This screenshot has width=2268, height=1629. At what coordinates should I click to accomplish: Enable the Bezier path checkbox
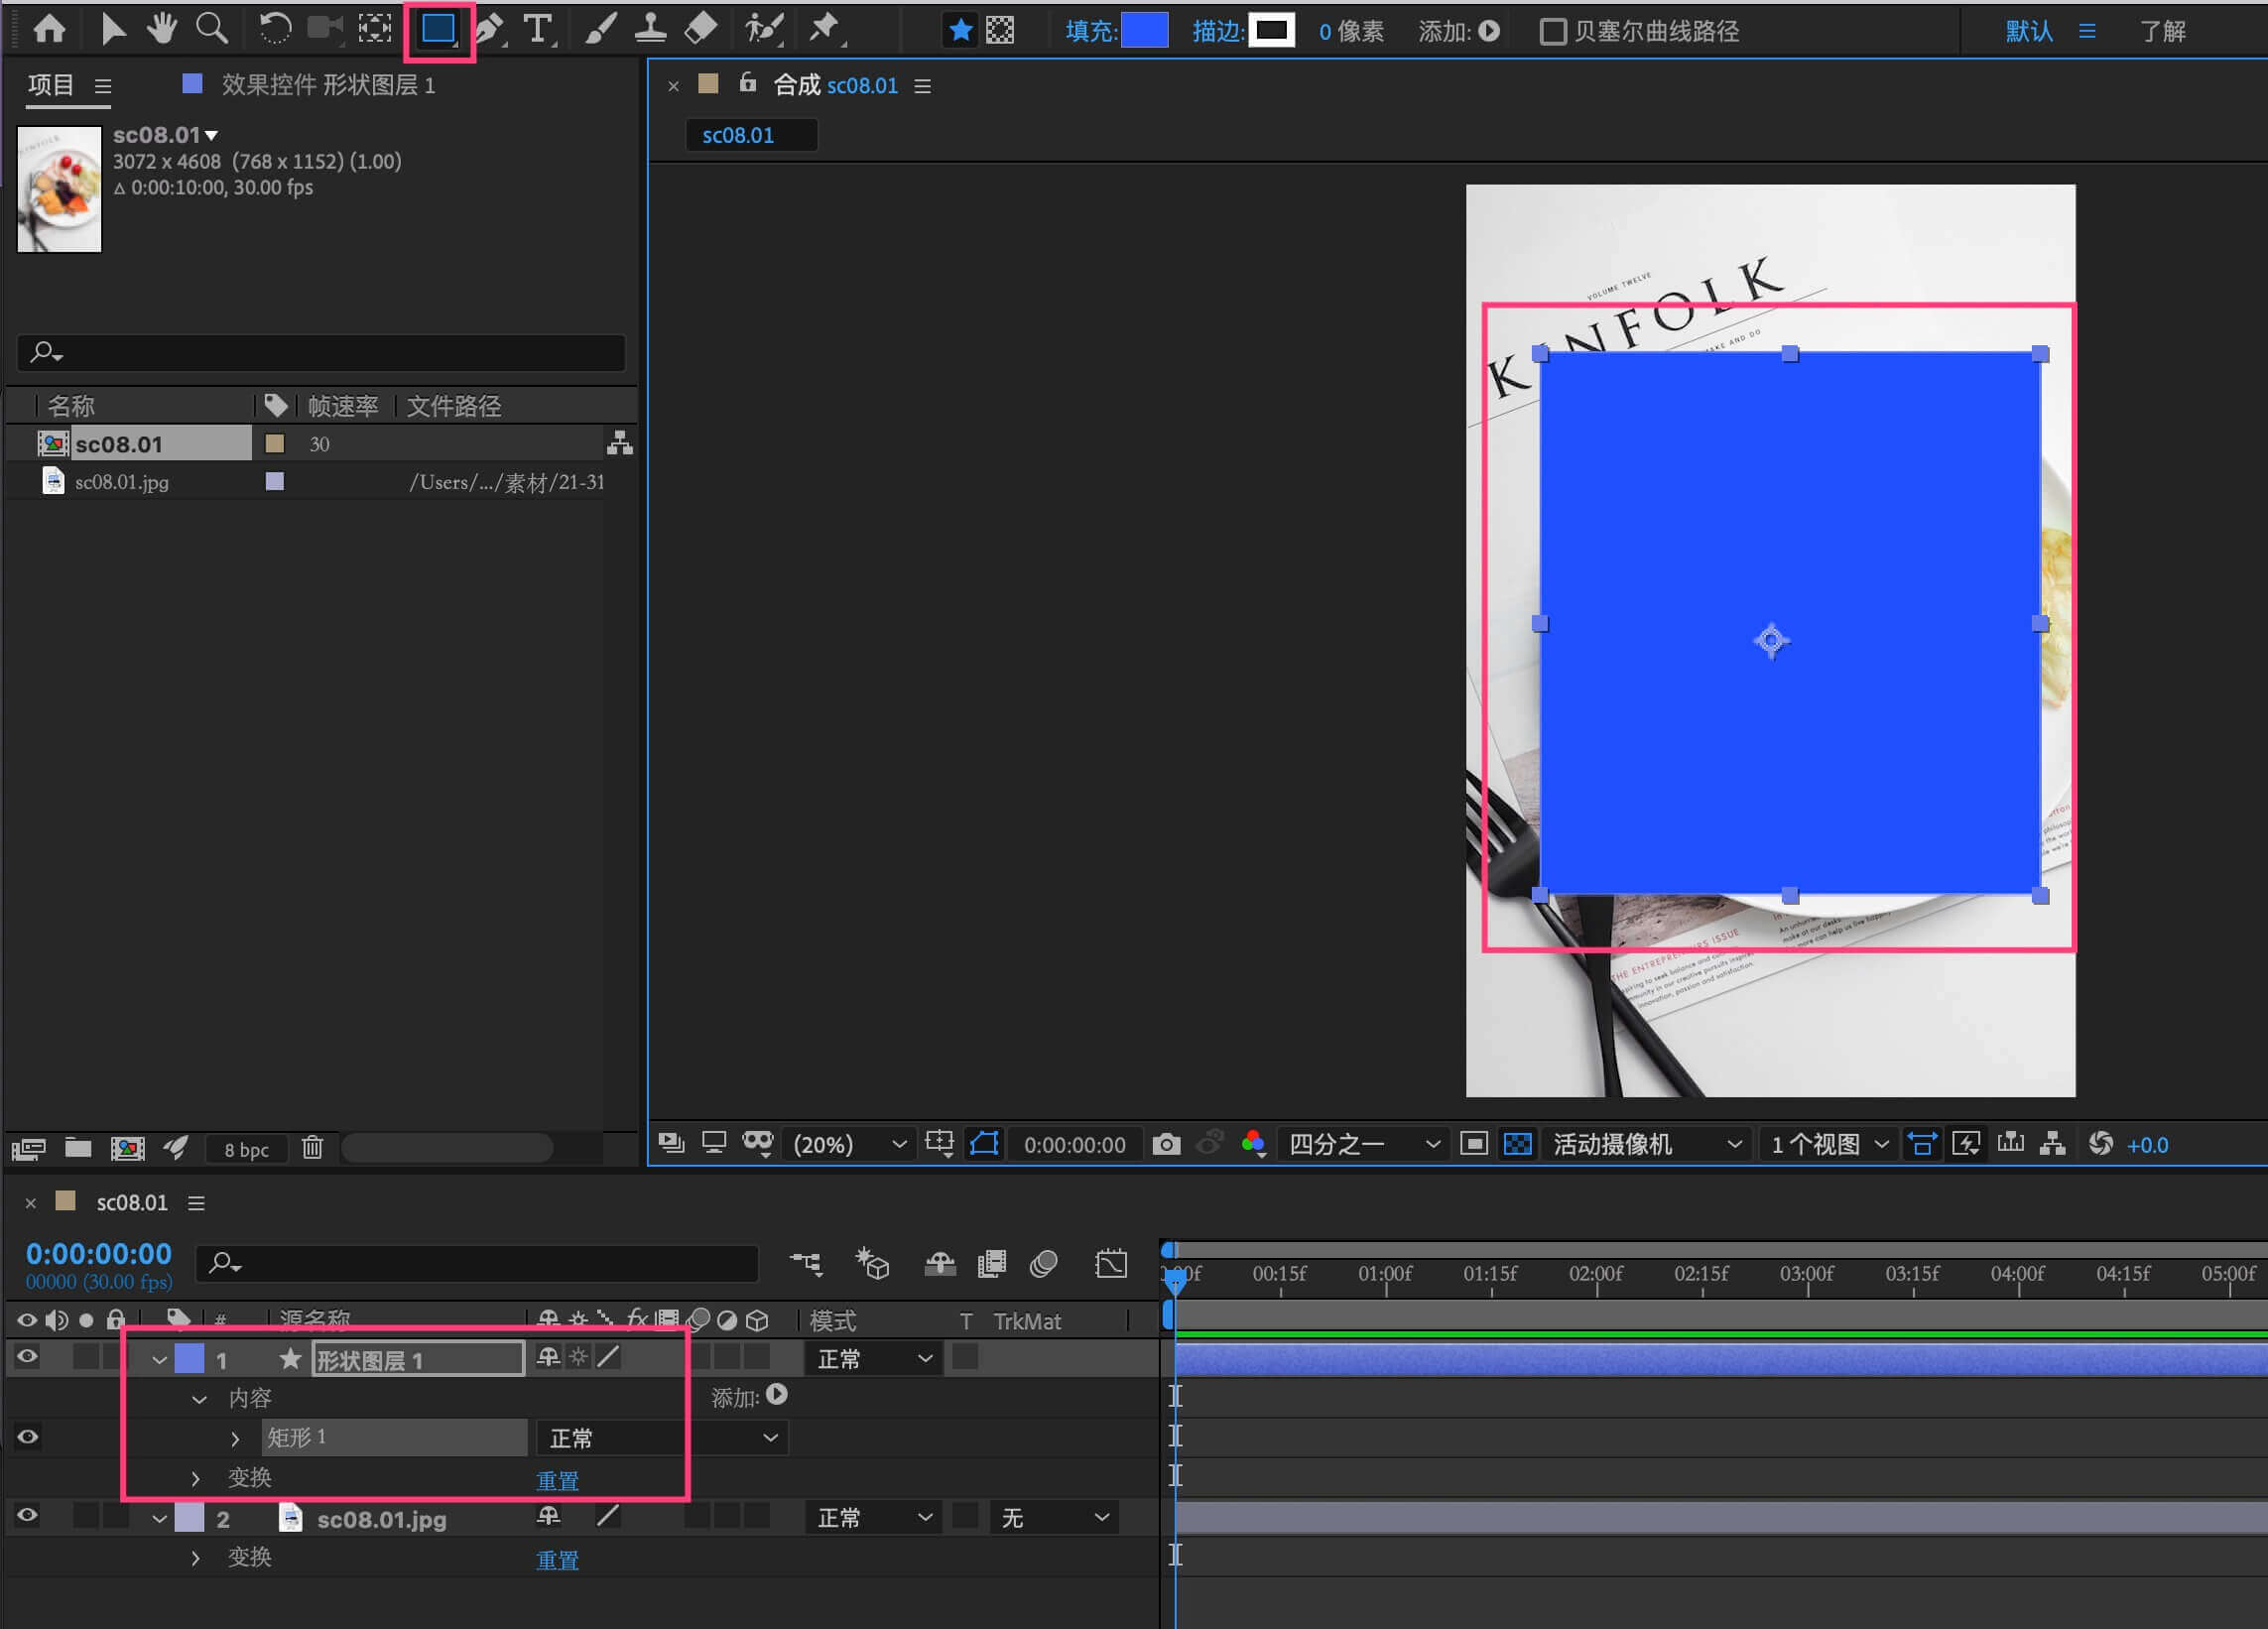[x=1552, y=31]
